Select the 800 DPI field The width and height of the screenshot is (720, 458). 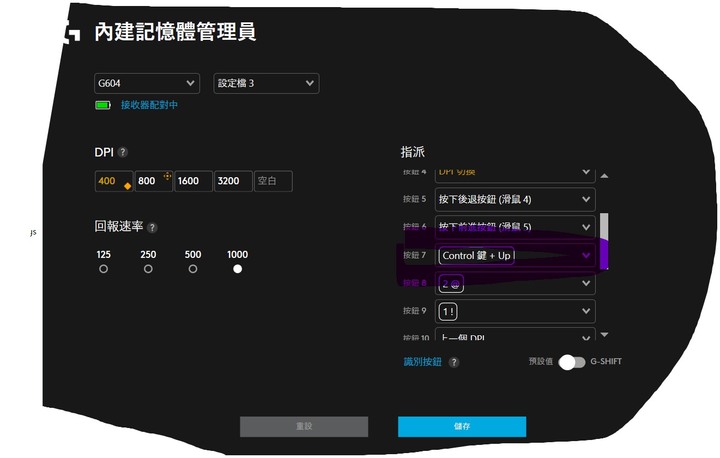click(154, 181)
